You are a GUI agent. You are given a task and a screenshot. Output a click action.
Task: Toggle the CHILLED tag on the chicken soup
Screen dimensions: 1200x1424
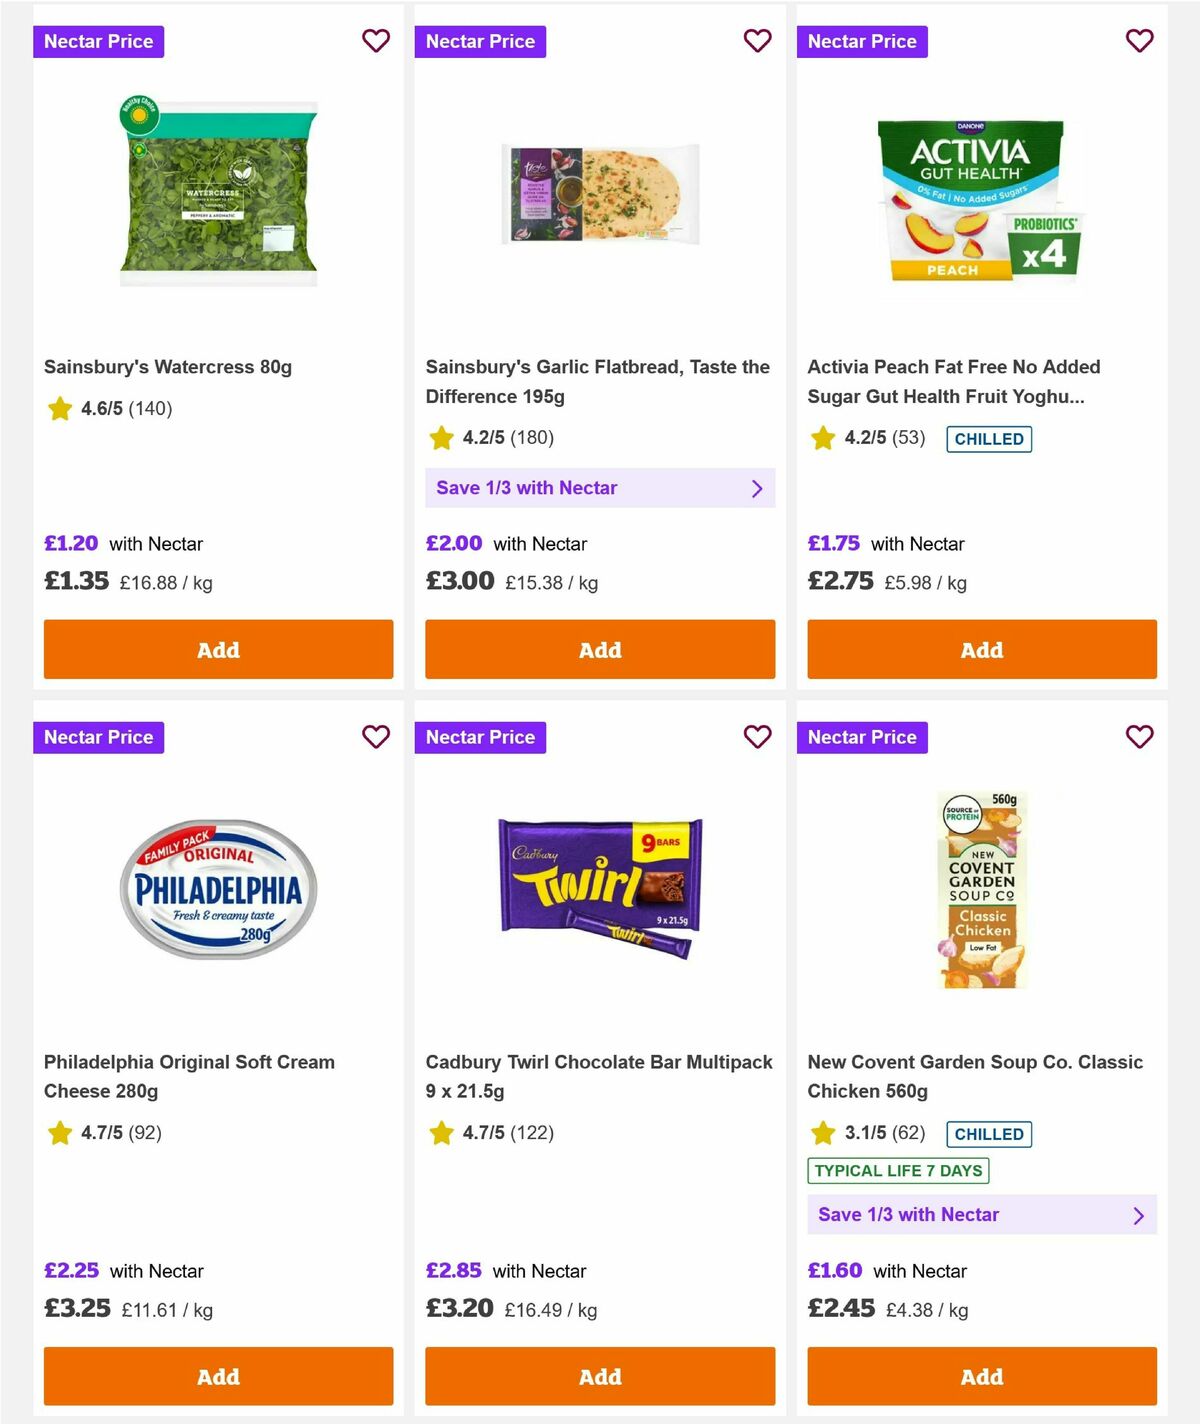click(988, 1134)
